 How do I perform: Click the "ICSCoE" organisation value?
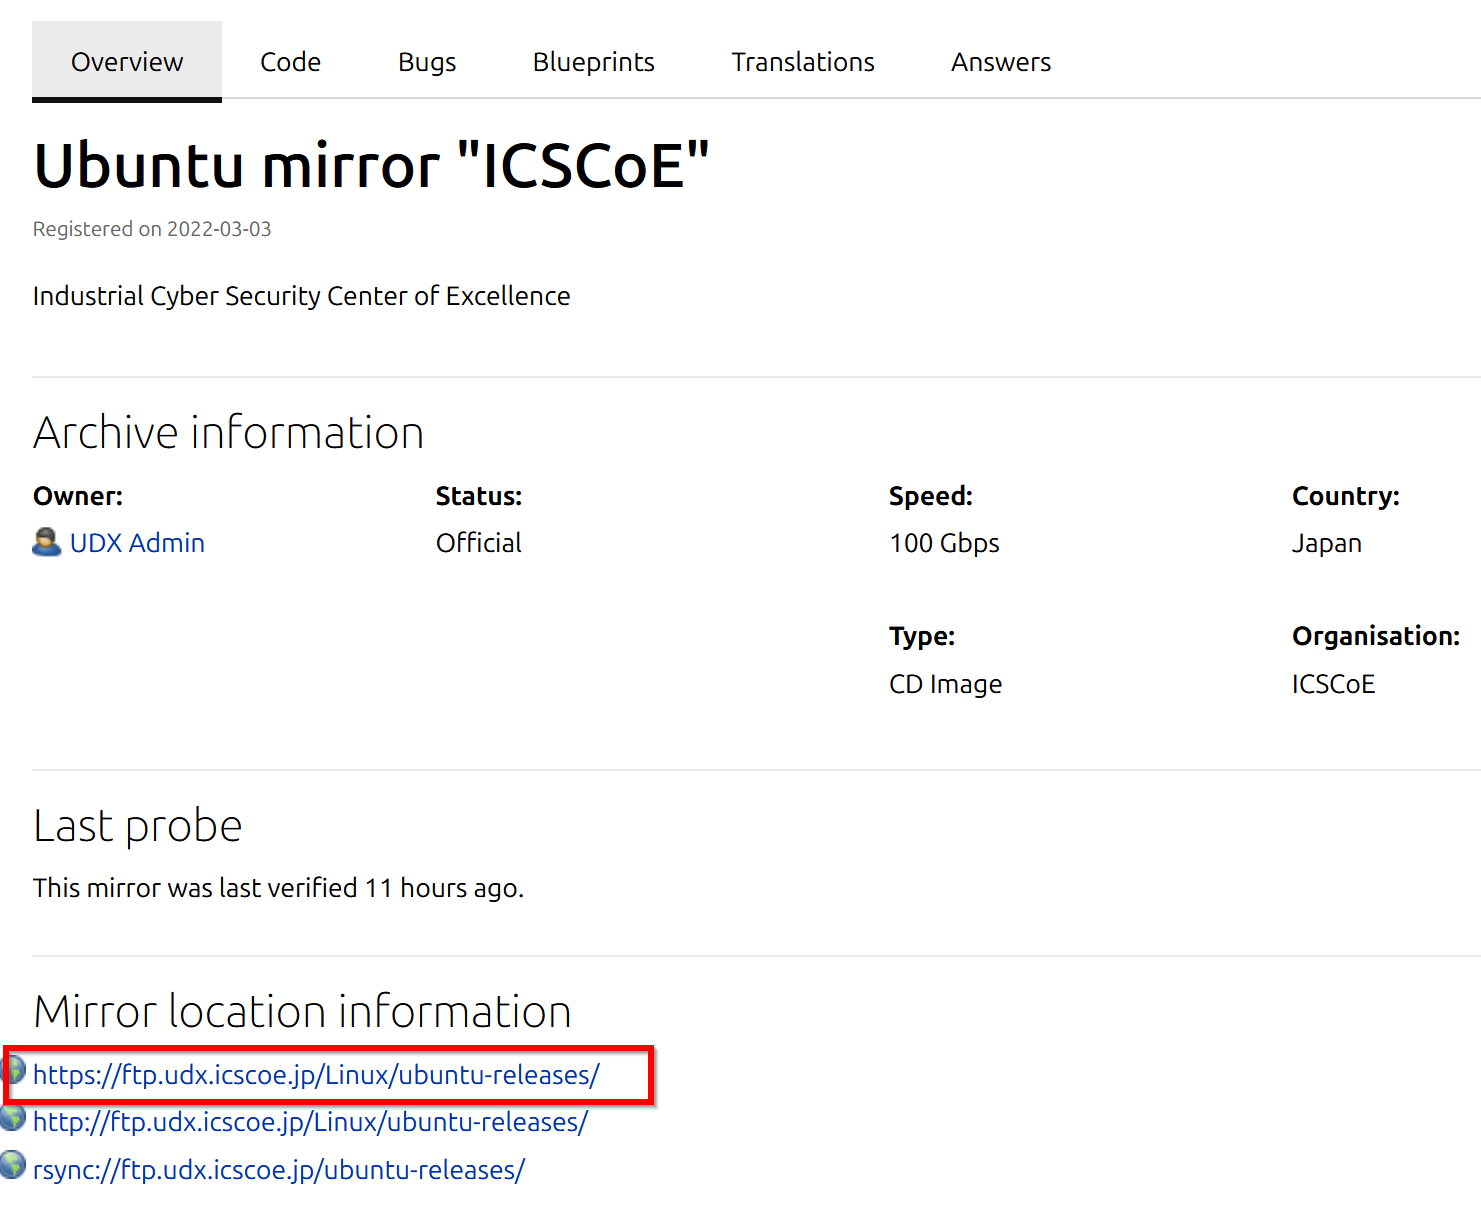coord(1333,684)
